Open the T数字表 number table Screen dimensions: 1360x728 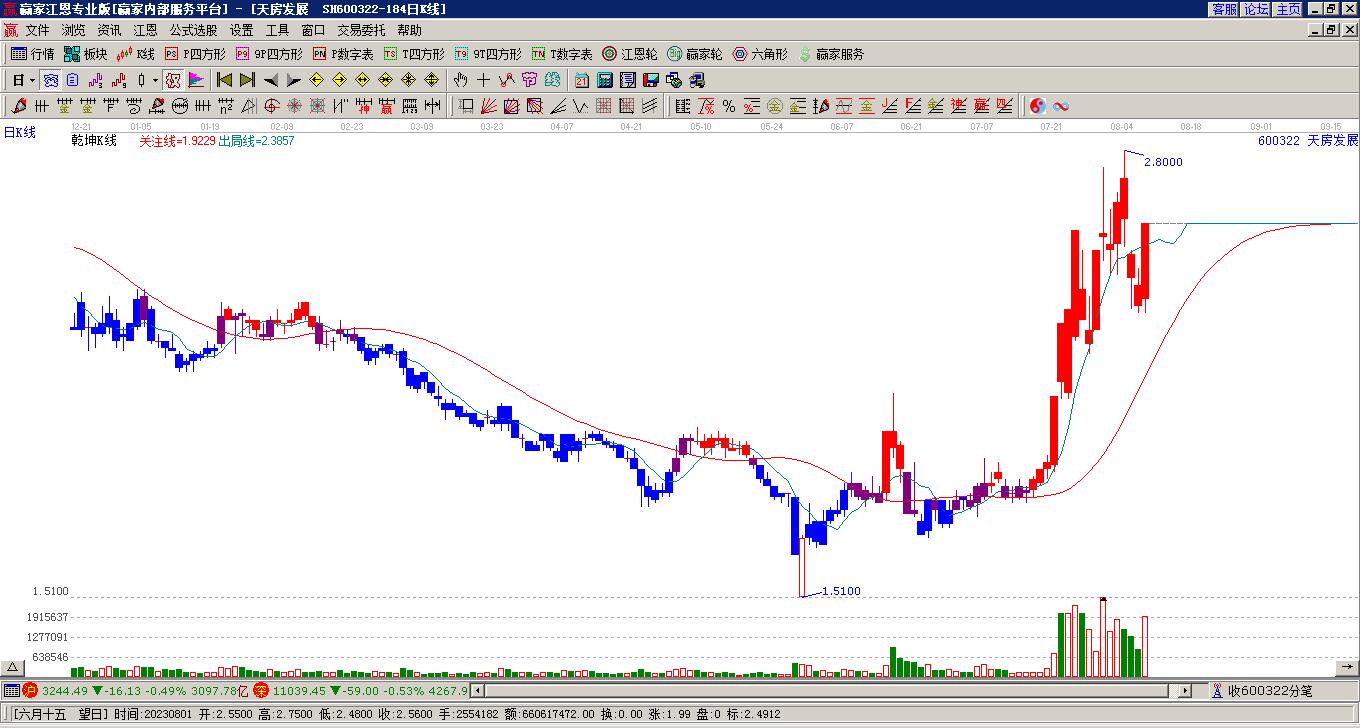point(562,54)
